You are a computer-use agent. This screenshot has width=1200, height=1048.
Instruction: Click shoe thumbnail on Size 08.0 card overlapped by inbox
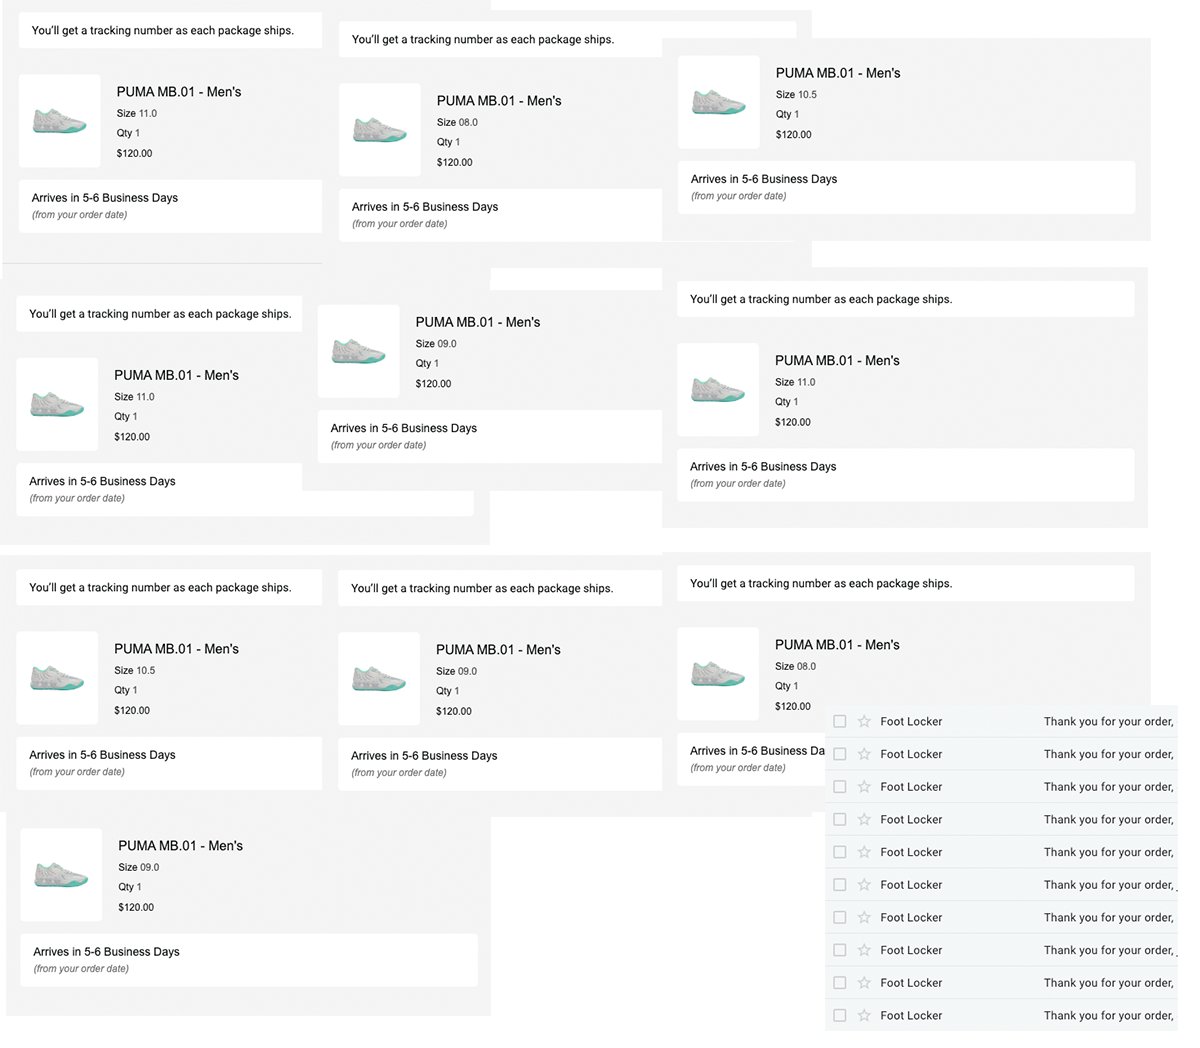coord(718,673)
